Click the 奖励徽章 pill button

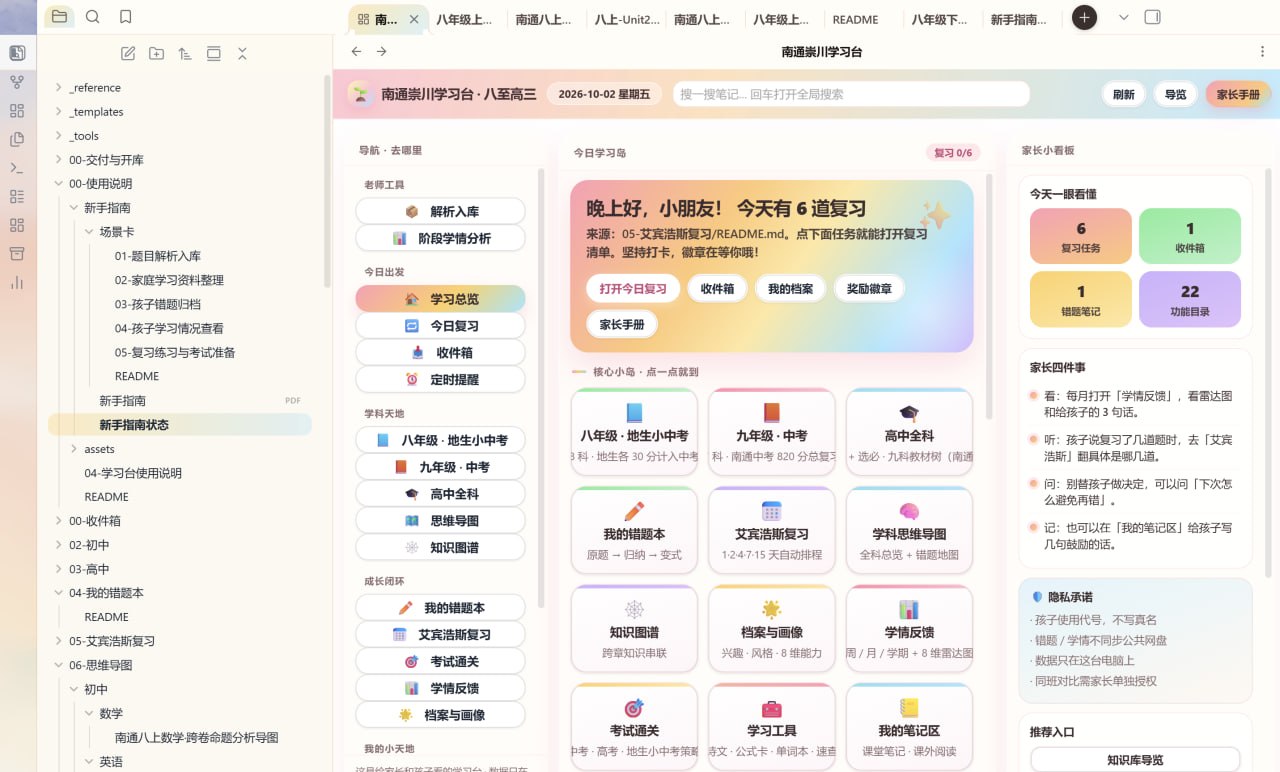pos(869,288)
